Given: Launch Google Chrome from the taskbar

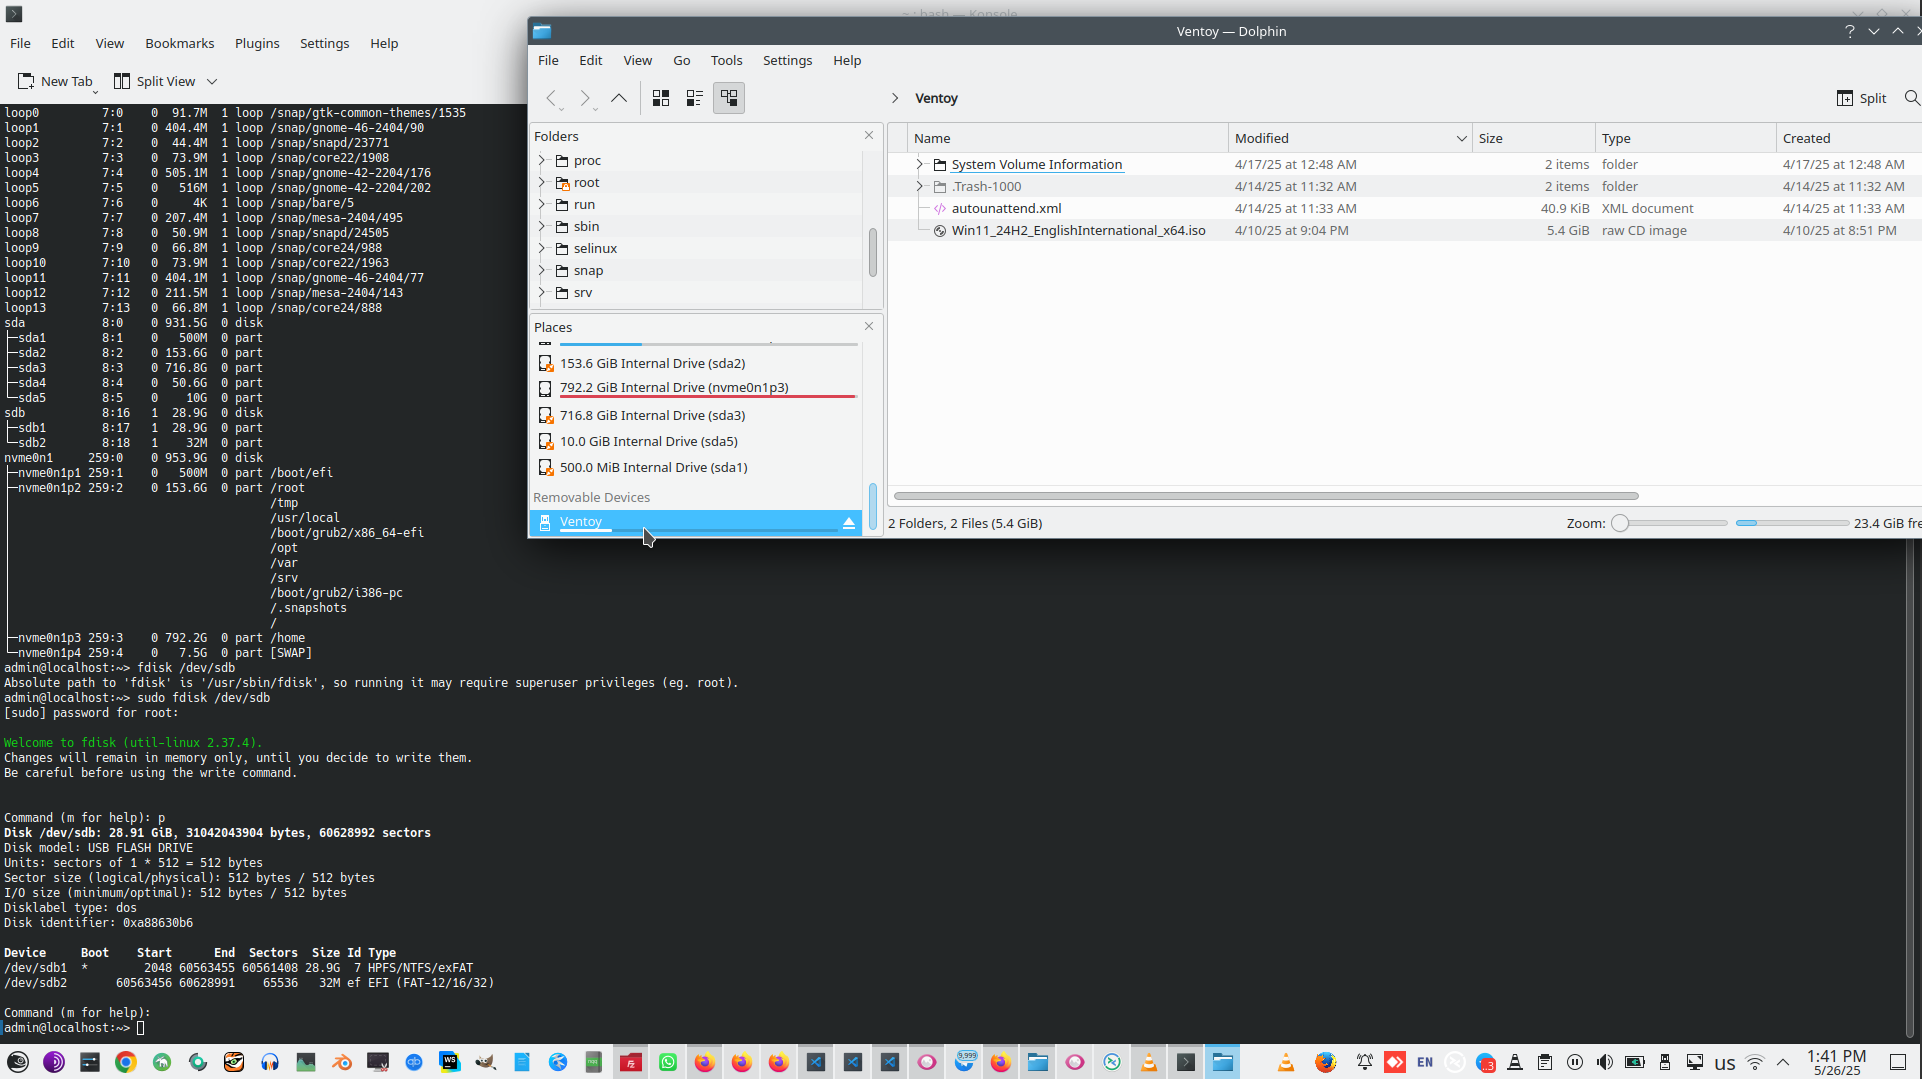Looking at the screenshot, I should [x=126, y=1062].
